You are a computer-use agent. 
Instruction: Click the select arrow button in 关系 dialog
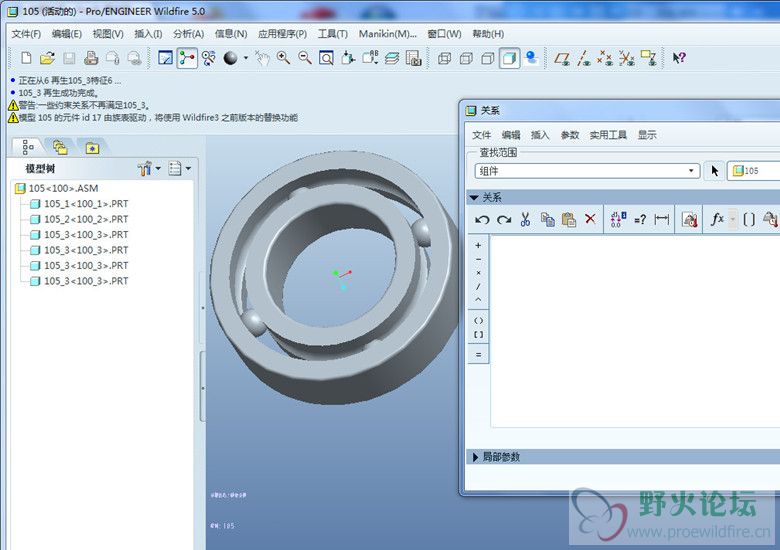click(x=714, y=171)
